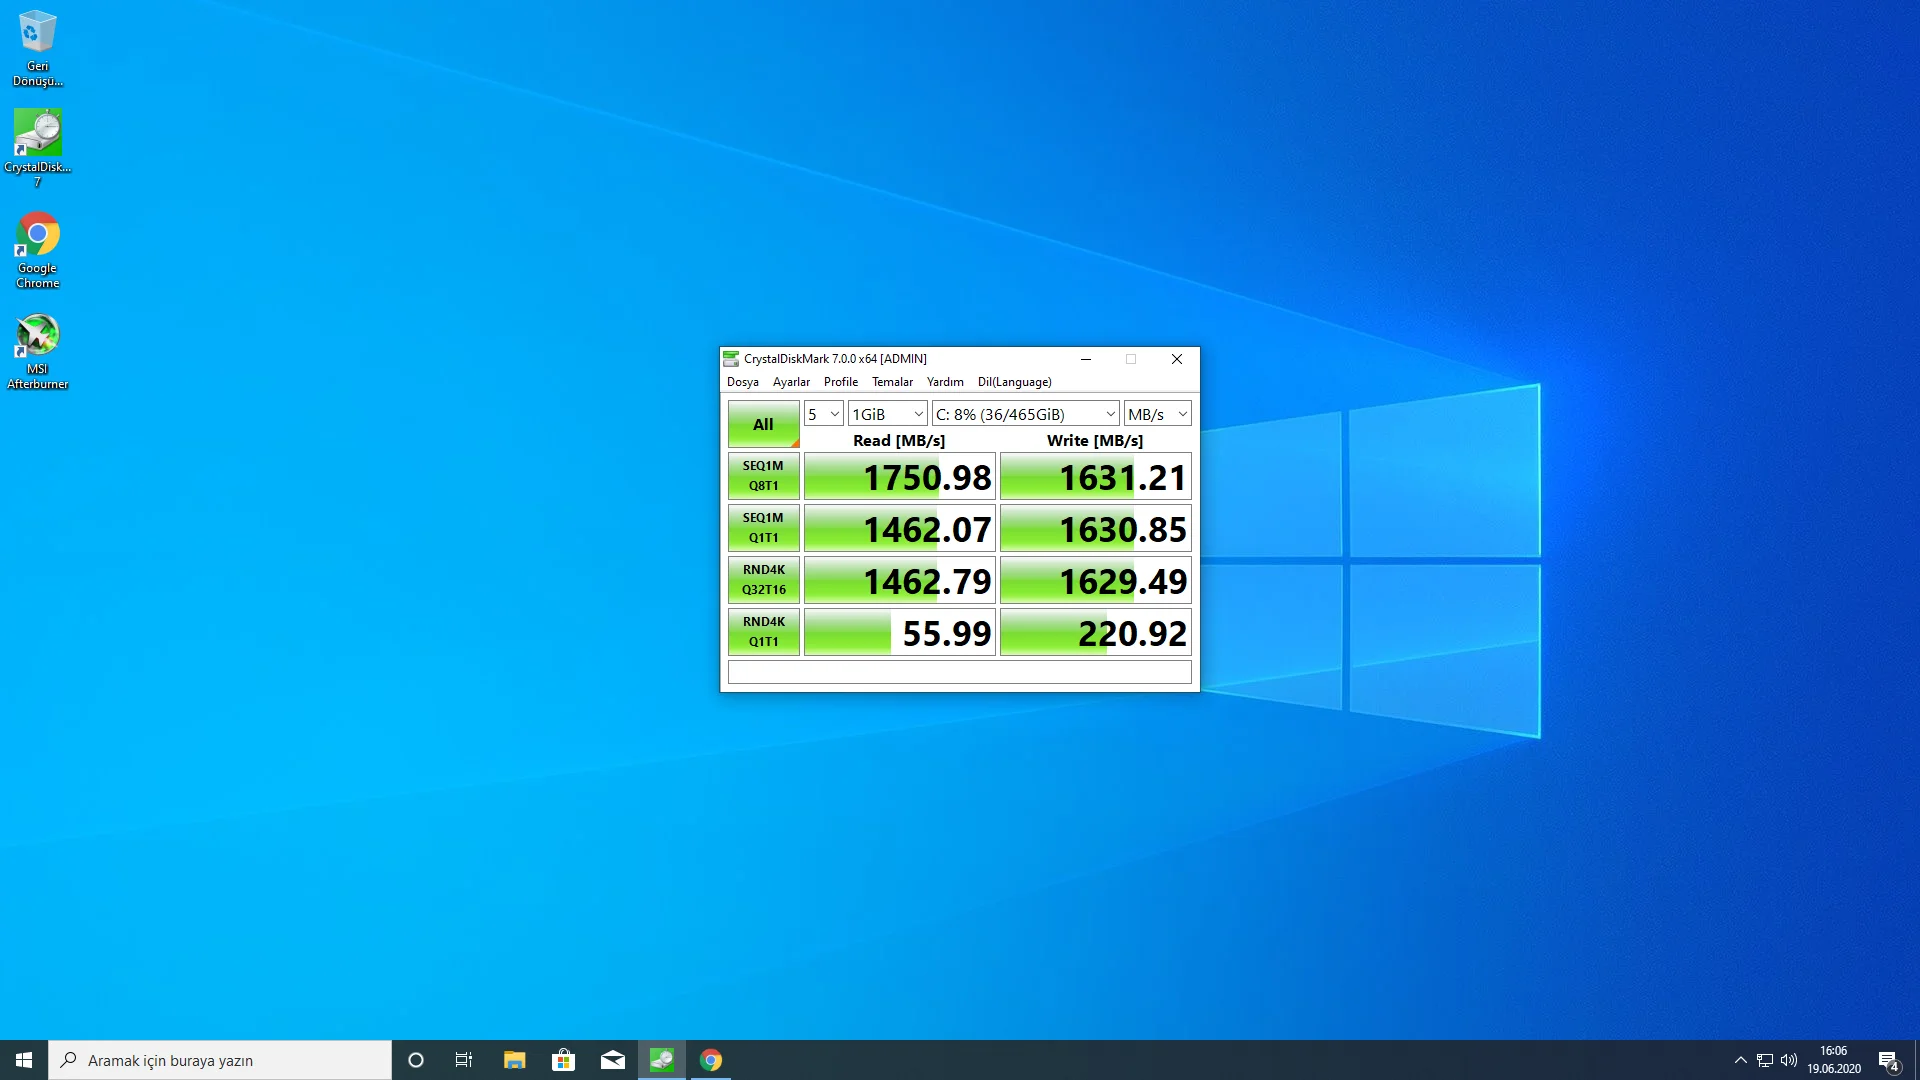Image resolution: width=1920 pixels, height=1080 pixels.
Task: Run the SEQ1M Q8T1 test button
Action: (763, 476)
